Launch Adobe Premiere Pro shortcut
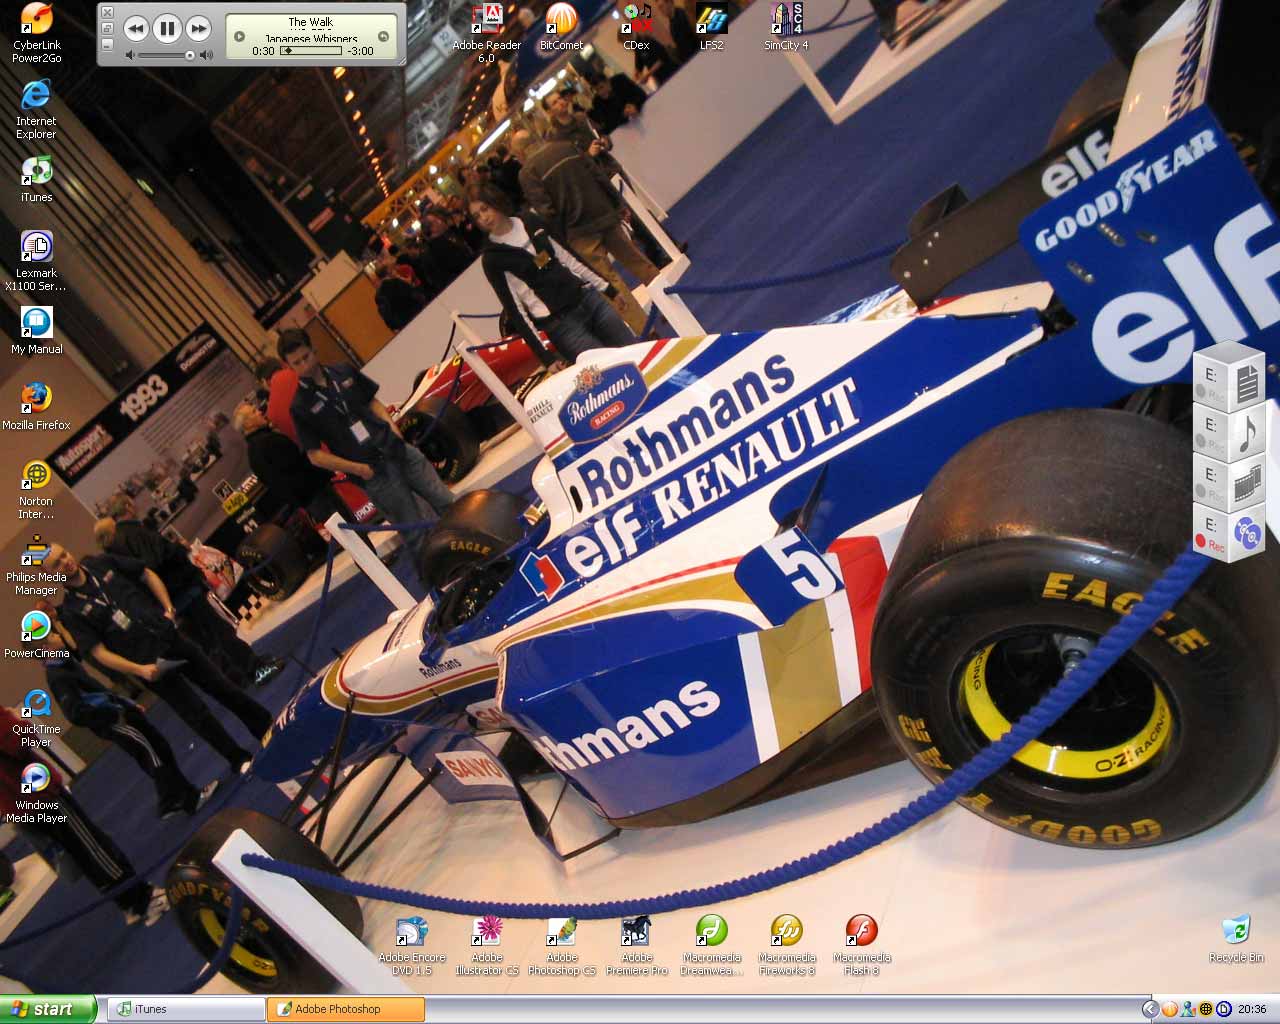1280x1024 pixels. click(637, 946)
